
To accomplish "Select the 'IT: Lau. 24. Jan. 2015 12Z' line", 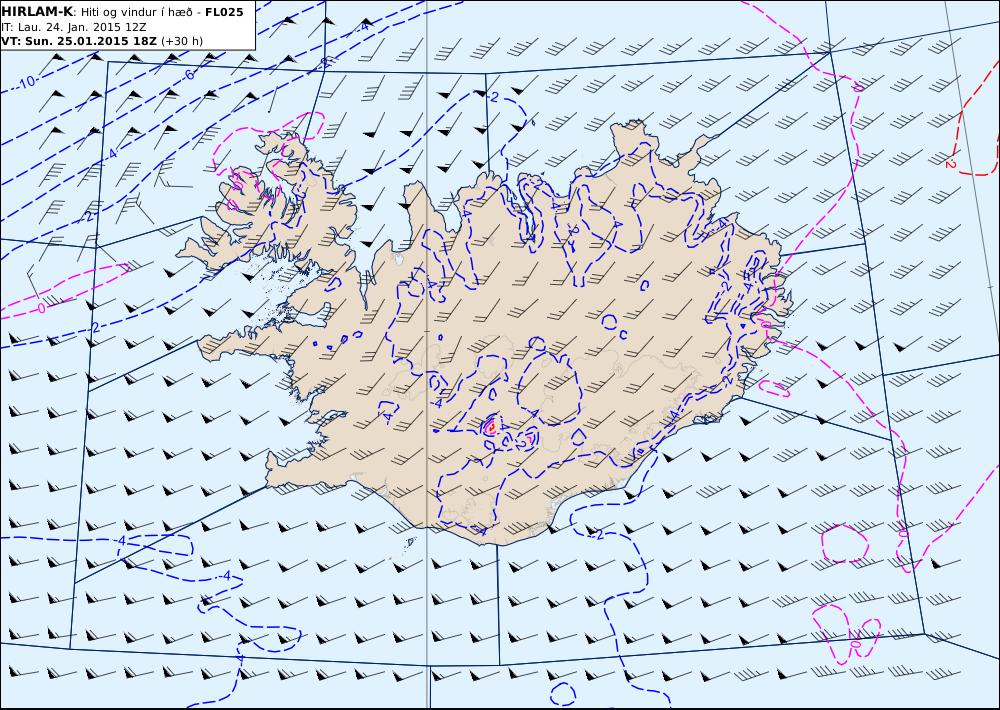I will tap(73, 27).
